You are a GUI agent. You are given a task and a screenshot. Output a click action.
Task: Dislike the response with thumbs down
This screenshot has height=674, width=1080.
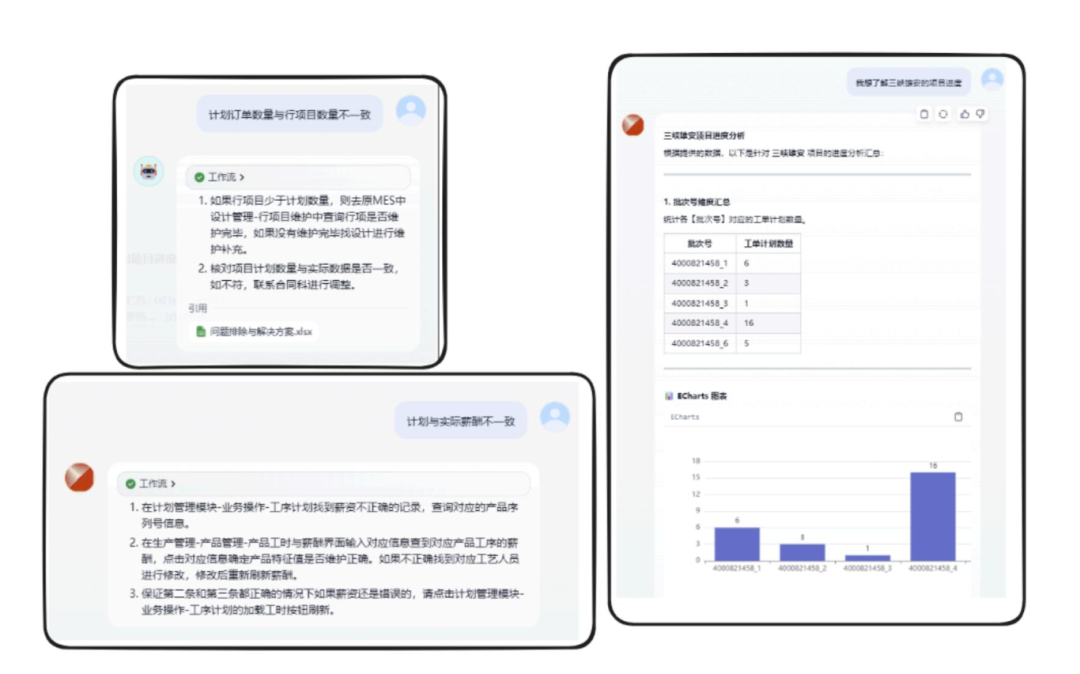(981, 114)
